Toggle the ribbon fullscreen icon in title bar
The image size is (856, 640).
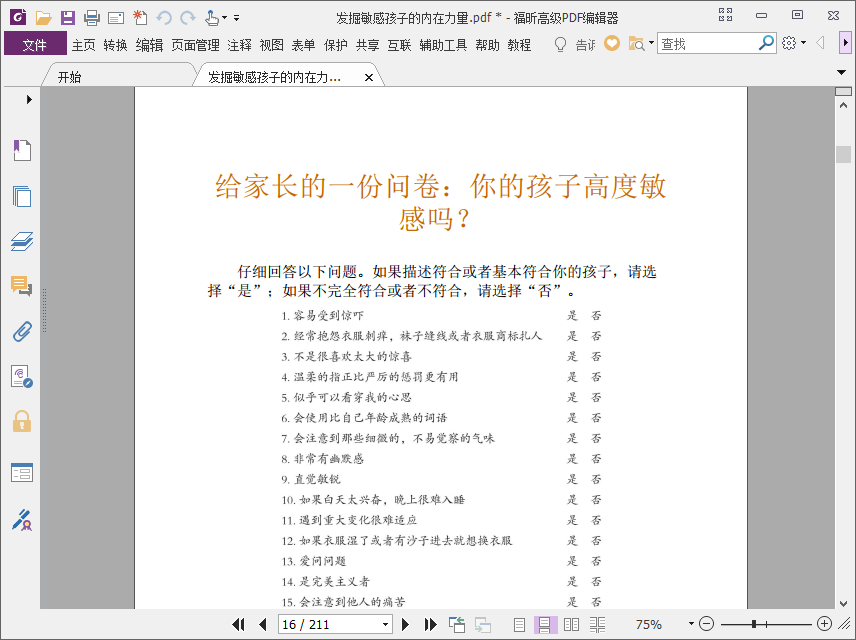coord(725,15)
